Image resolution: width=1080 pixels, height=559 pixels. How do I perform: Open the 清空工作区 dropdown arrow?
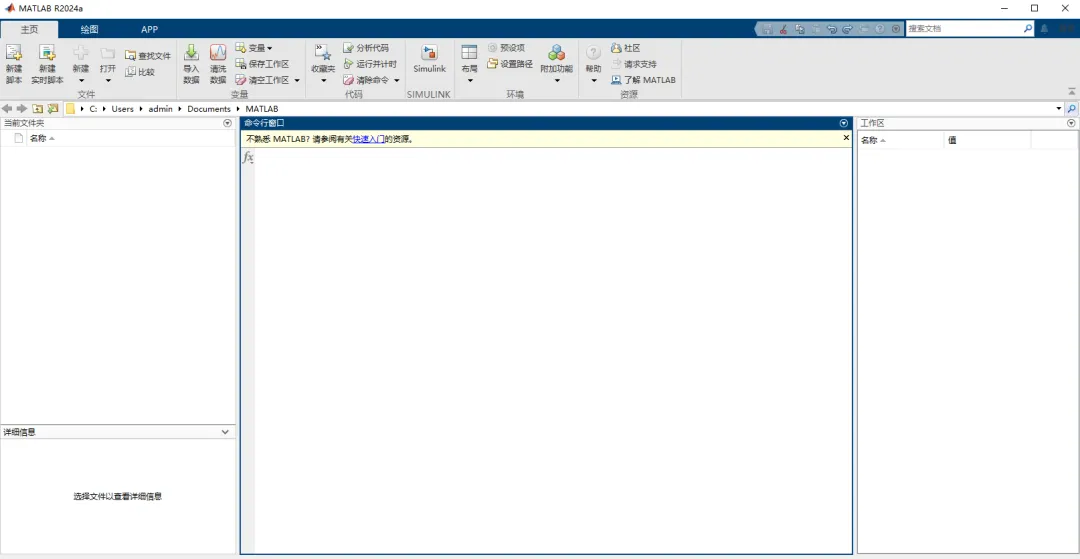(297, 81)
